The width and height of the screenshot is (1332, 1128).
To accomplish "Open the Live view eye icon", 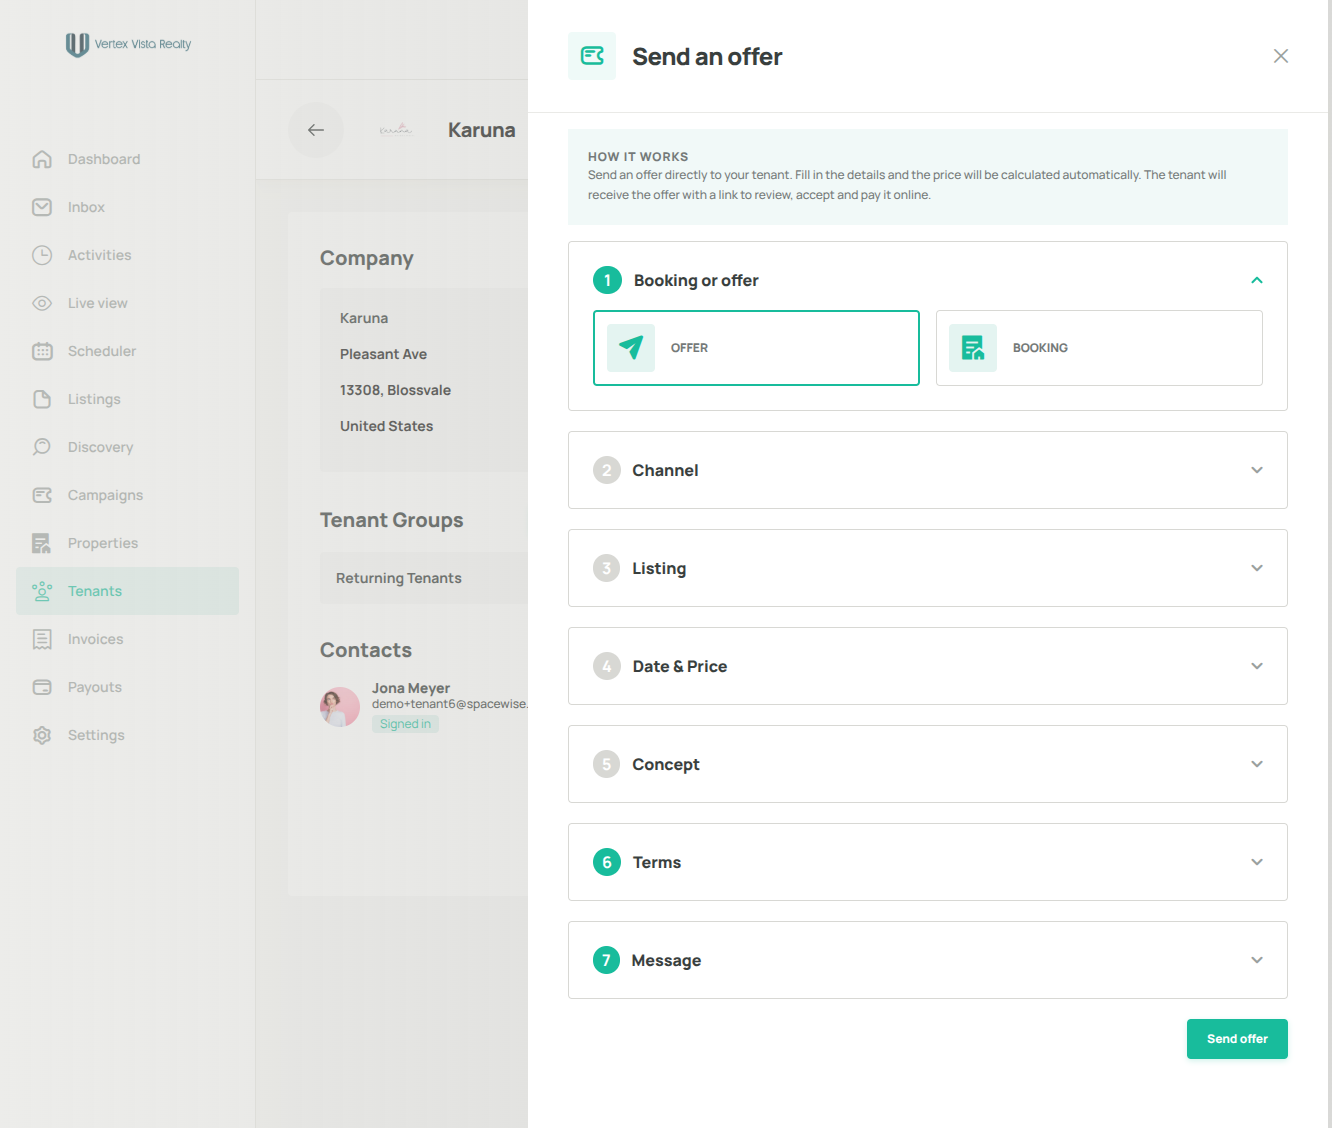I will pos(42,303).
